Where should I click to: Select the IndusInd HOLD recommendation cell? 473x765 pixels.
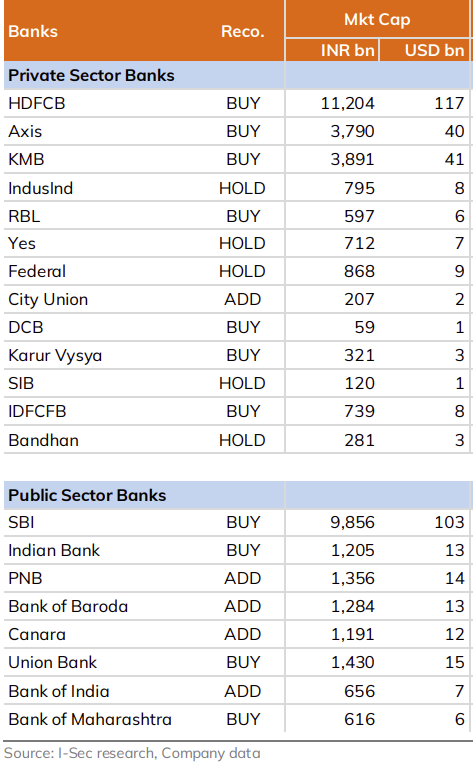(x=242, y=188)
